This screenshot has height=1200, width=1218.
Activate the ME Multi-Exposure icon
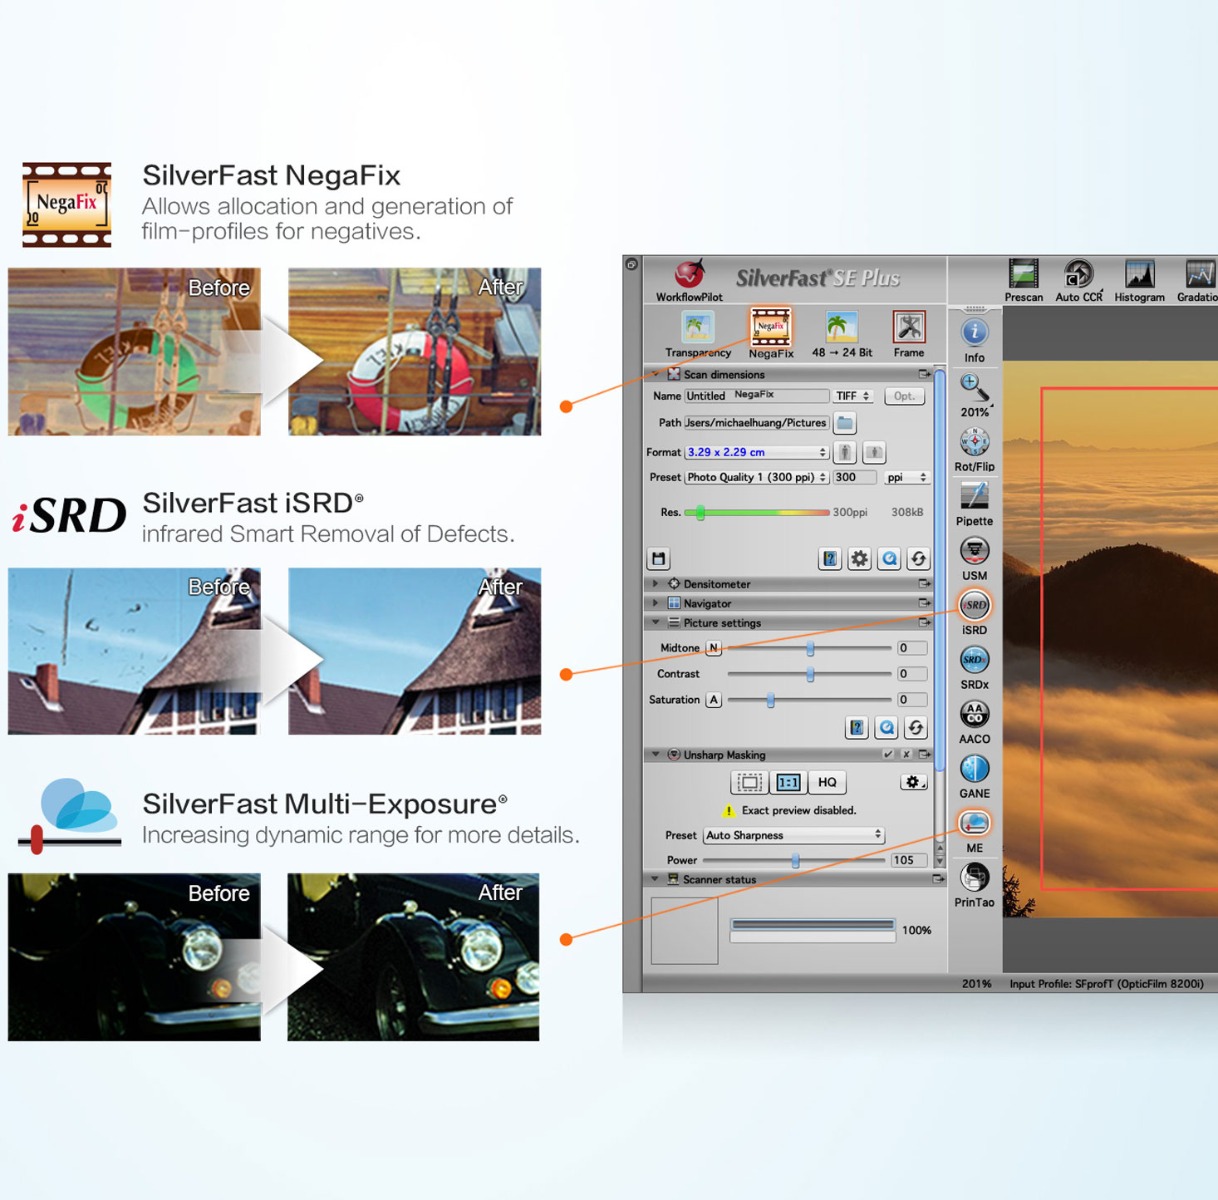coord(974,823)
